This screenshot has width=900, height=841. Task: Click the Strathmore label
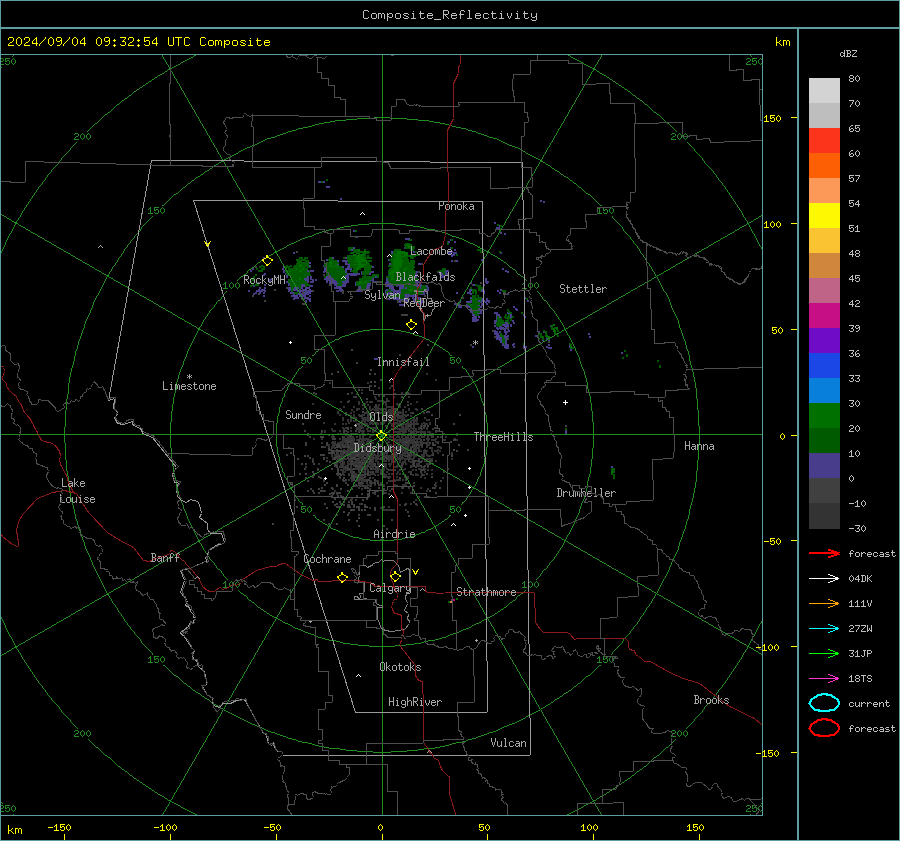click(x=486, y=592)
